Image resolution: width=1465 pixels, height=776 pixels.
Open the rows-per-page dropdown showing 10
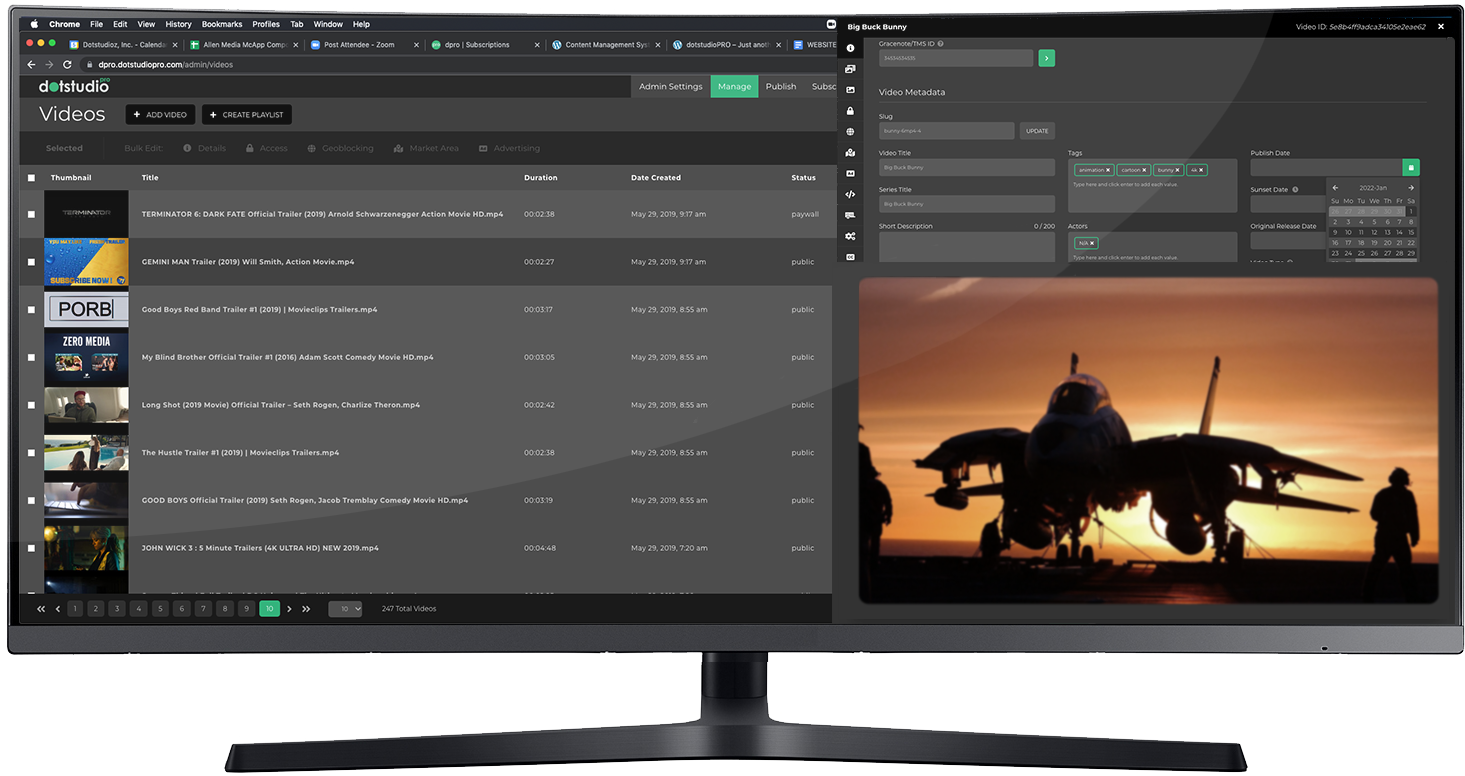[x=345, y=608]
